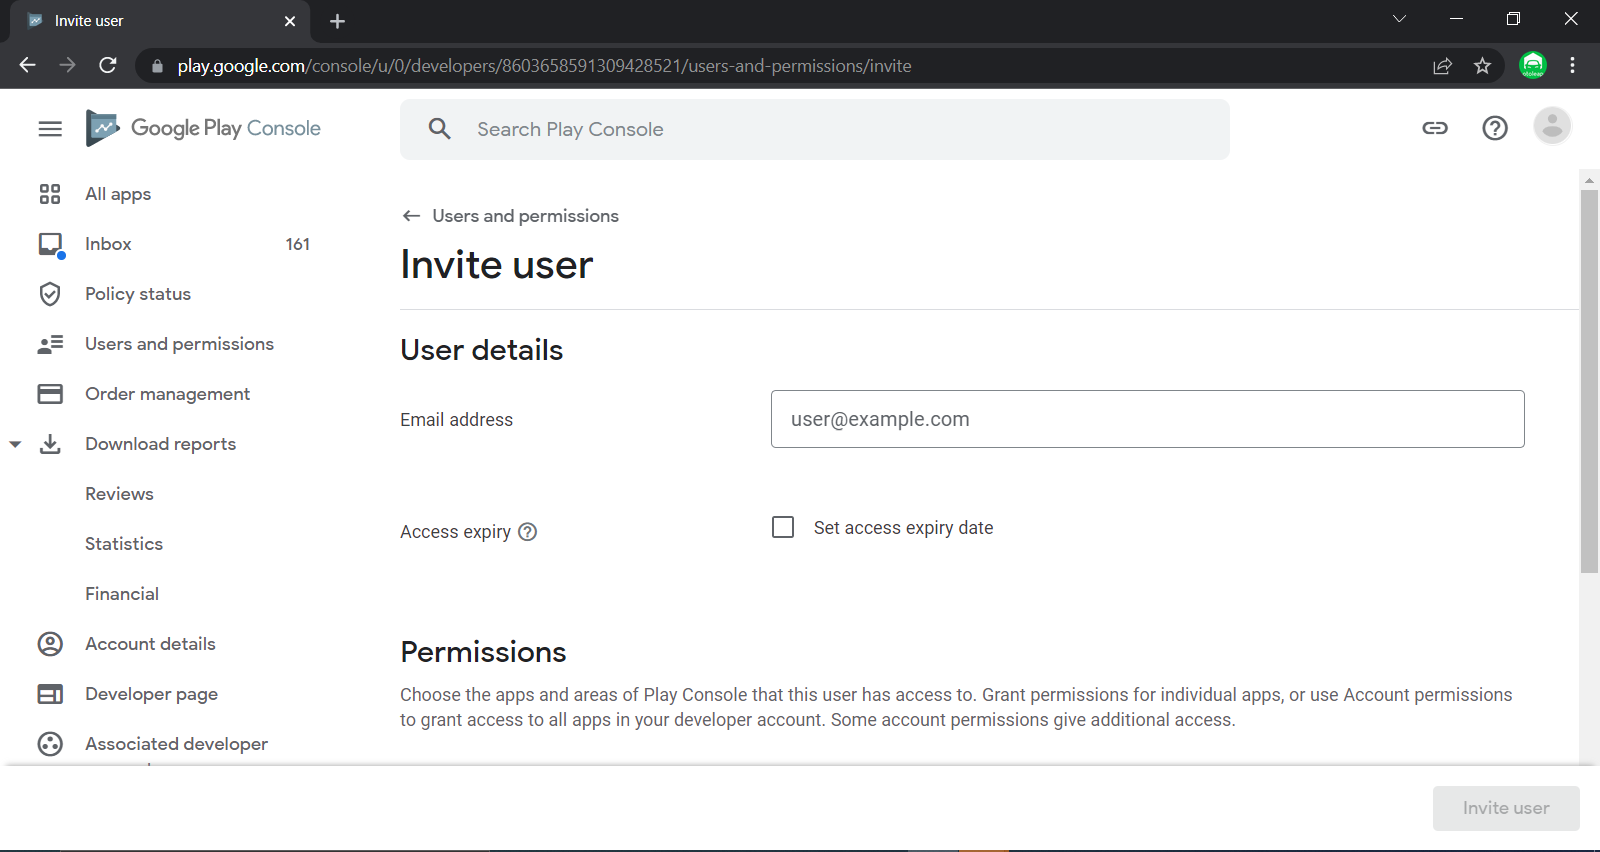Click the Inbox count 161

pos(298,244)
